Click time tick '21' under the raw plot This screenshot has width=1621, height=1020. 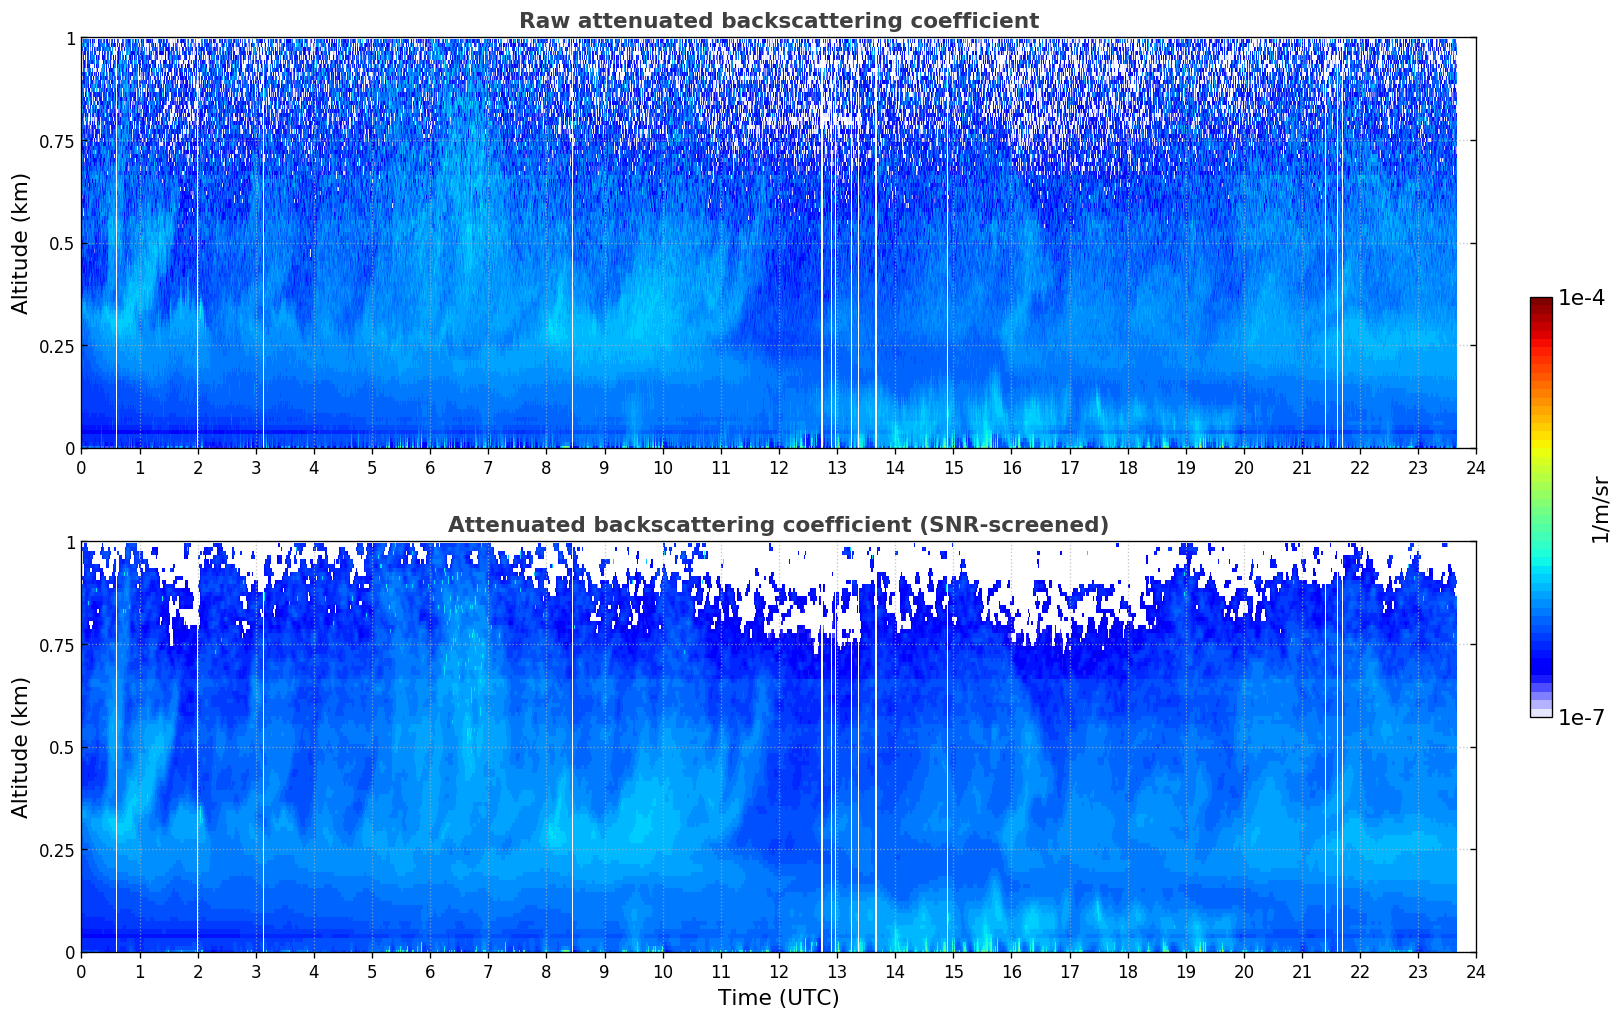[1302, 467]
